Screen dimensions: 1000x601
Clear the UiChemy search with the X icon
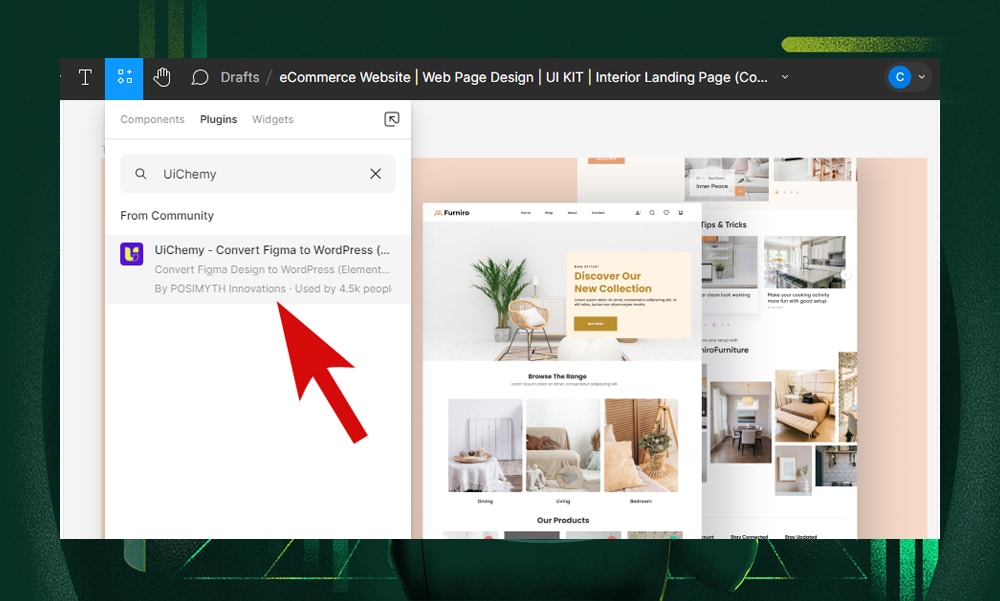click(375, 173)
